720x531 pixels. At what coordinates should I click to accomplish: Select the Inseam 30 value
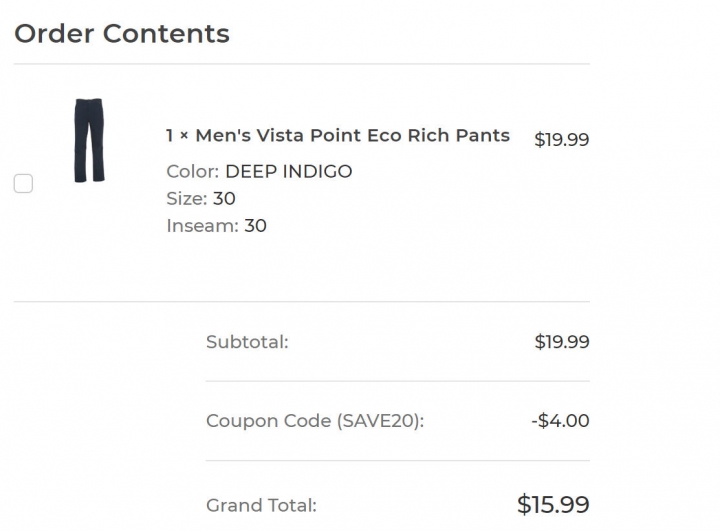[255, 226]
